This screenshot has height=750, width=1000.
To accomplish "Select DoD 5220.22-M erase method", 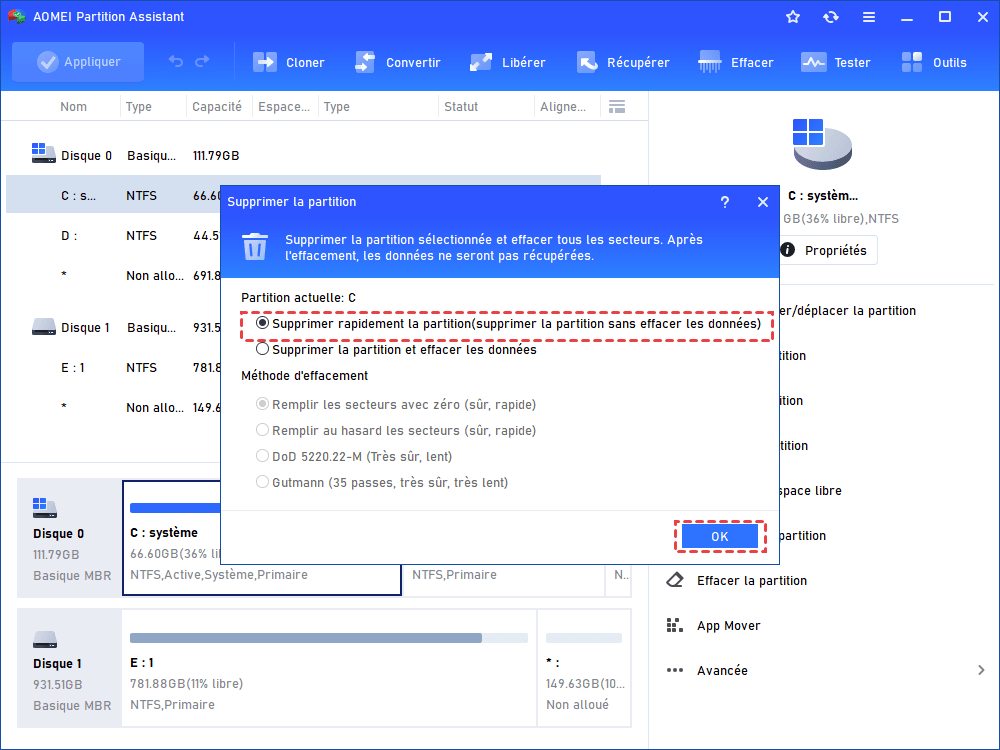I will [x=354, y=457].
